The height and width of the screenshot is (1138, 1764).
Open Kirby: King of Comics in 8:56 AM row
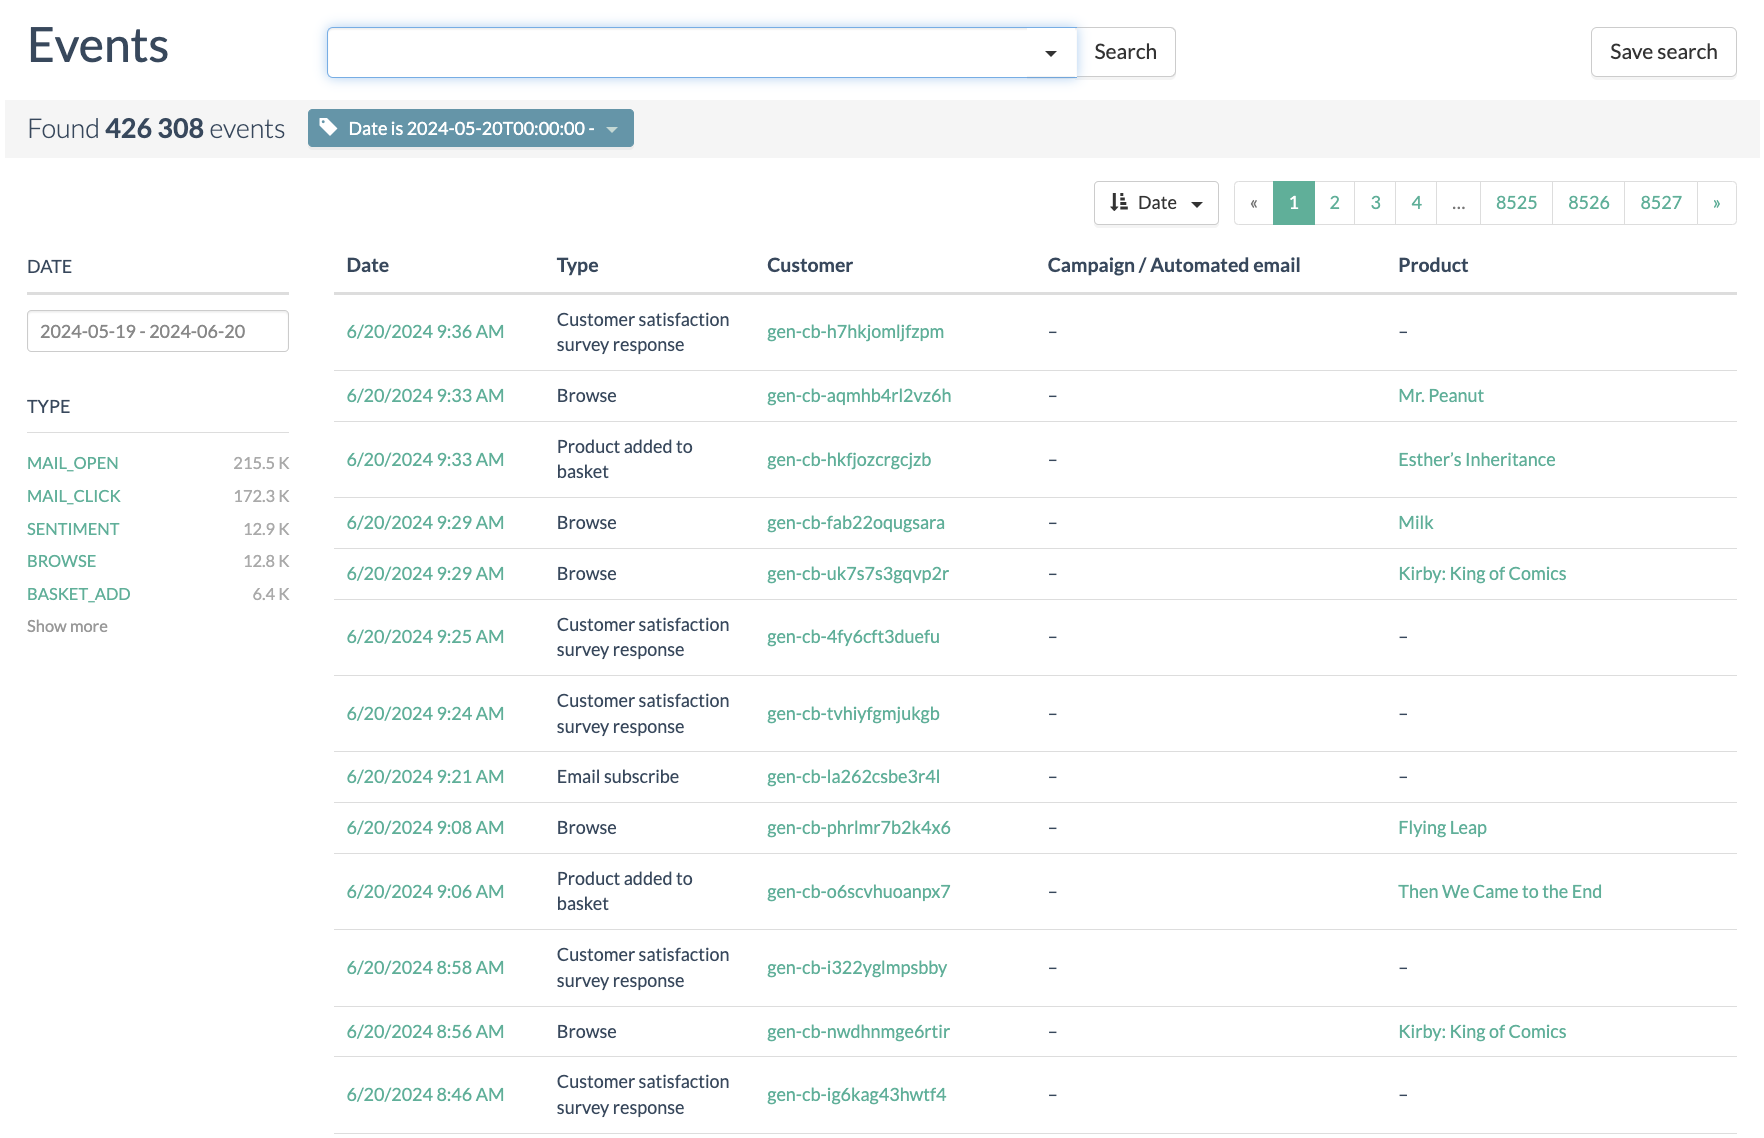pyautogui.click(x=1482, y=1032)
